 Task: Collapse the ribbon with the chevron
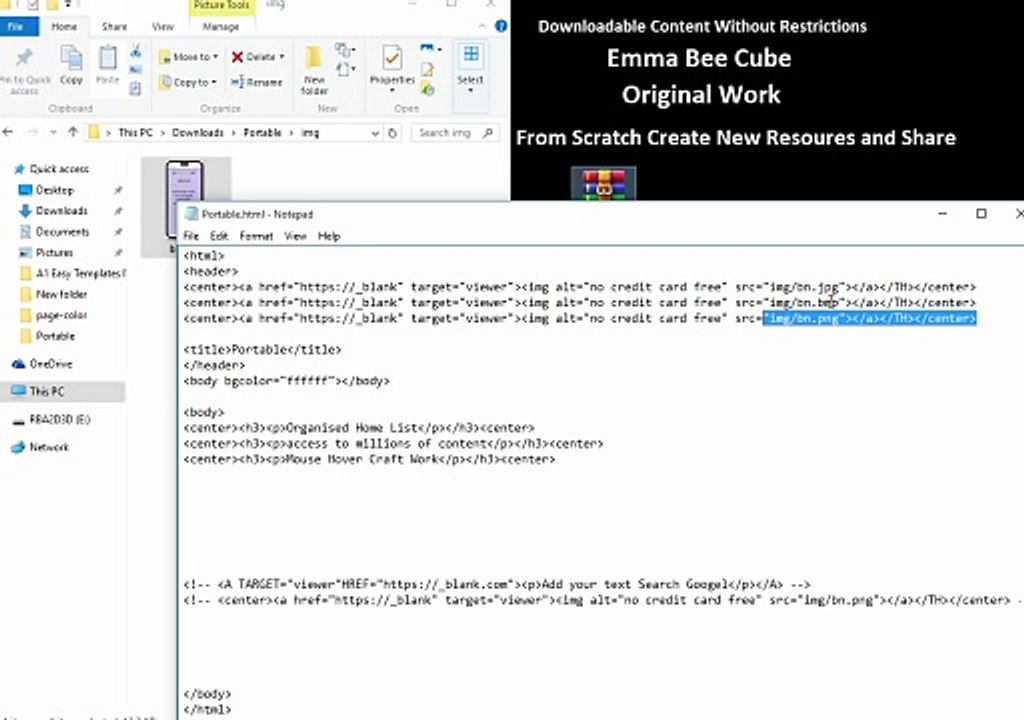[x=482, y=26]
